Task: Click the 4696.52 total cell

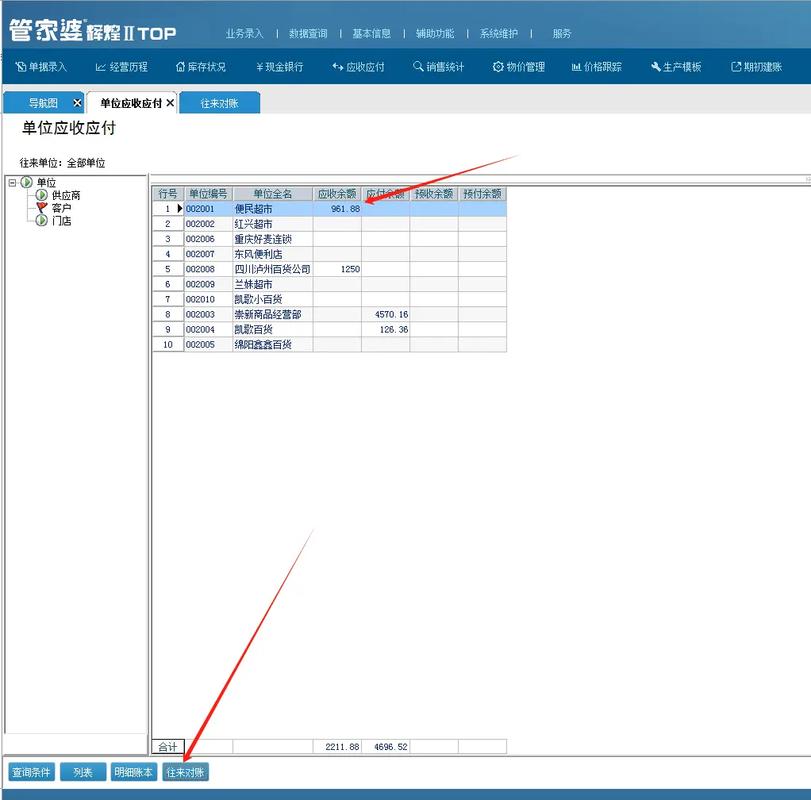Action: coord(386,747)
